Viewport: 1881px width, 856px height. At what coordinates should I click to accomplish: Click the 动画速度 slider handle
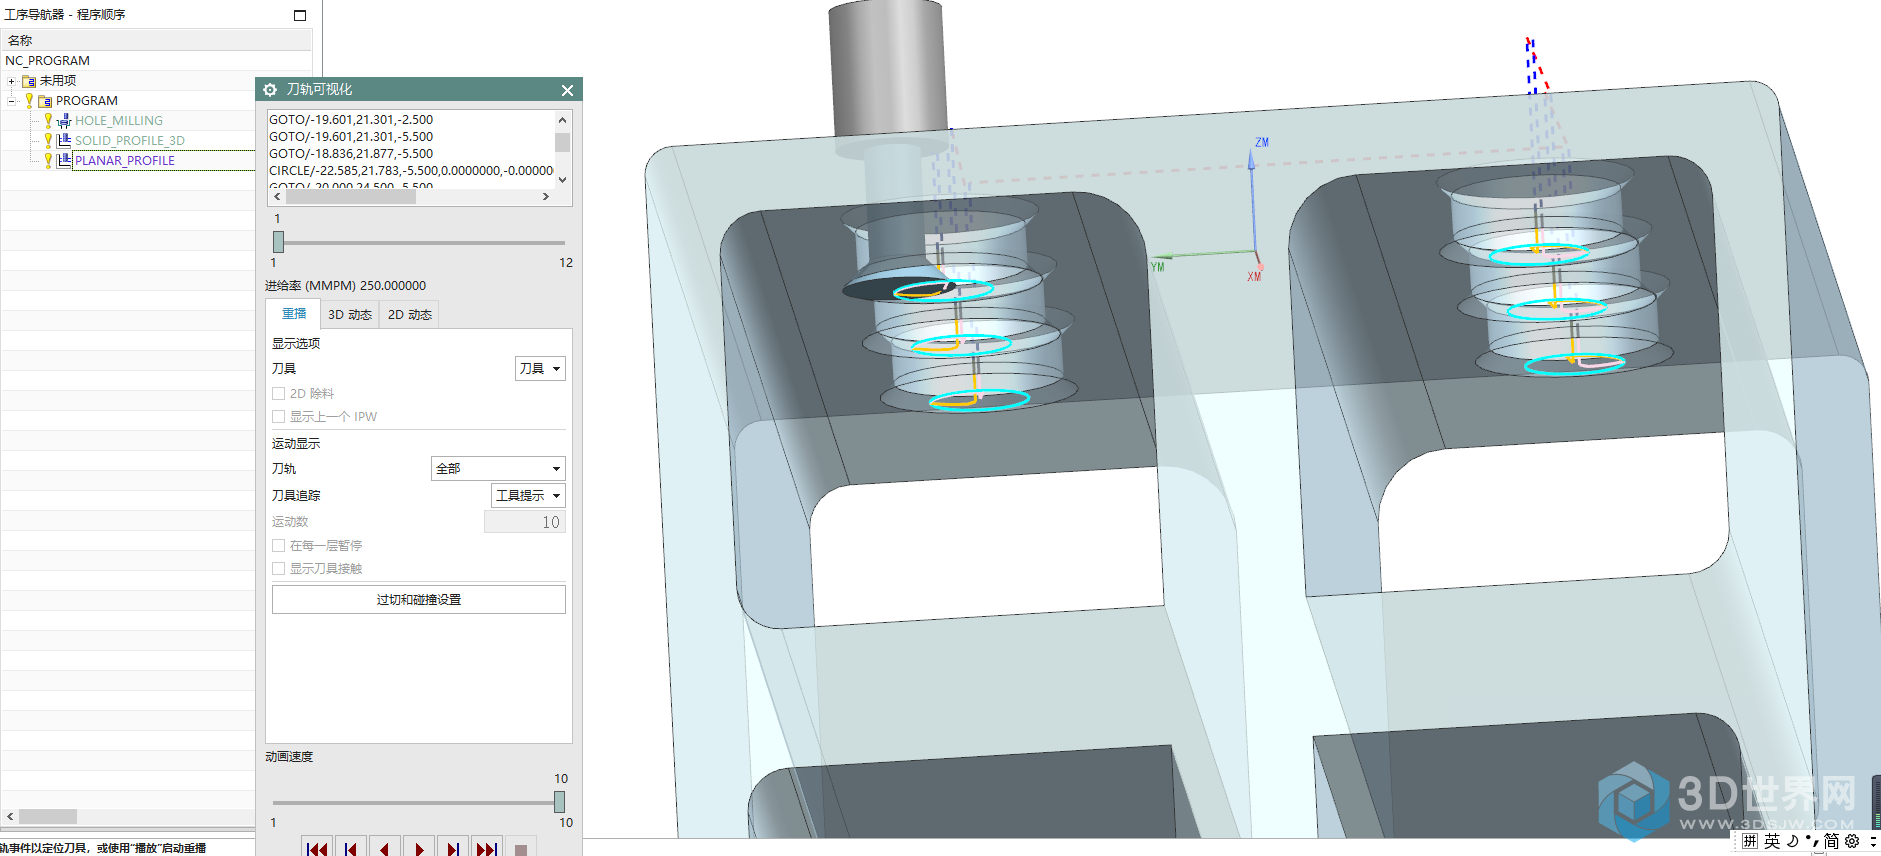559,802
